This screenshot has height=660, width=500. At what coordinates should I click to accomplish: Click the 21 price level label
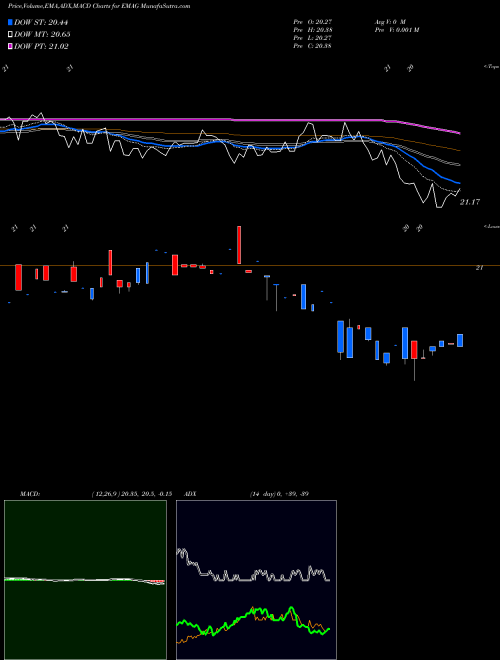[479, 268]
